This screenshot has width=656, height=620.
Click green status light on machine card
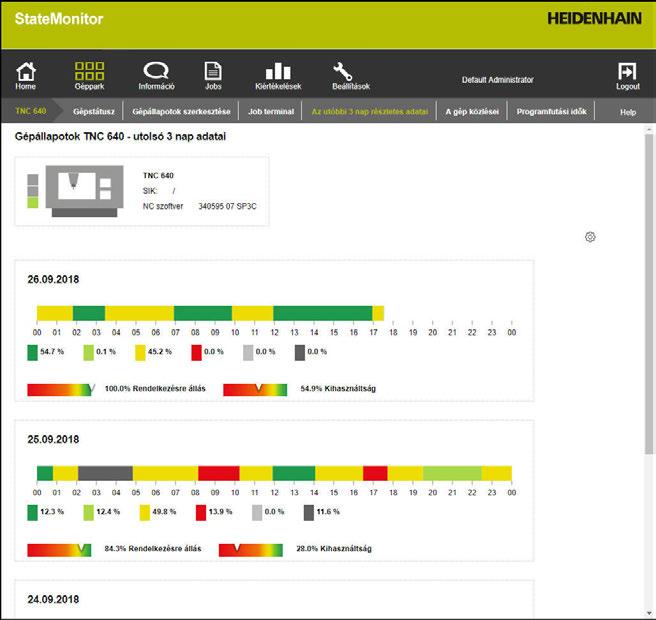tap(33, 203)
